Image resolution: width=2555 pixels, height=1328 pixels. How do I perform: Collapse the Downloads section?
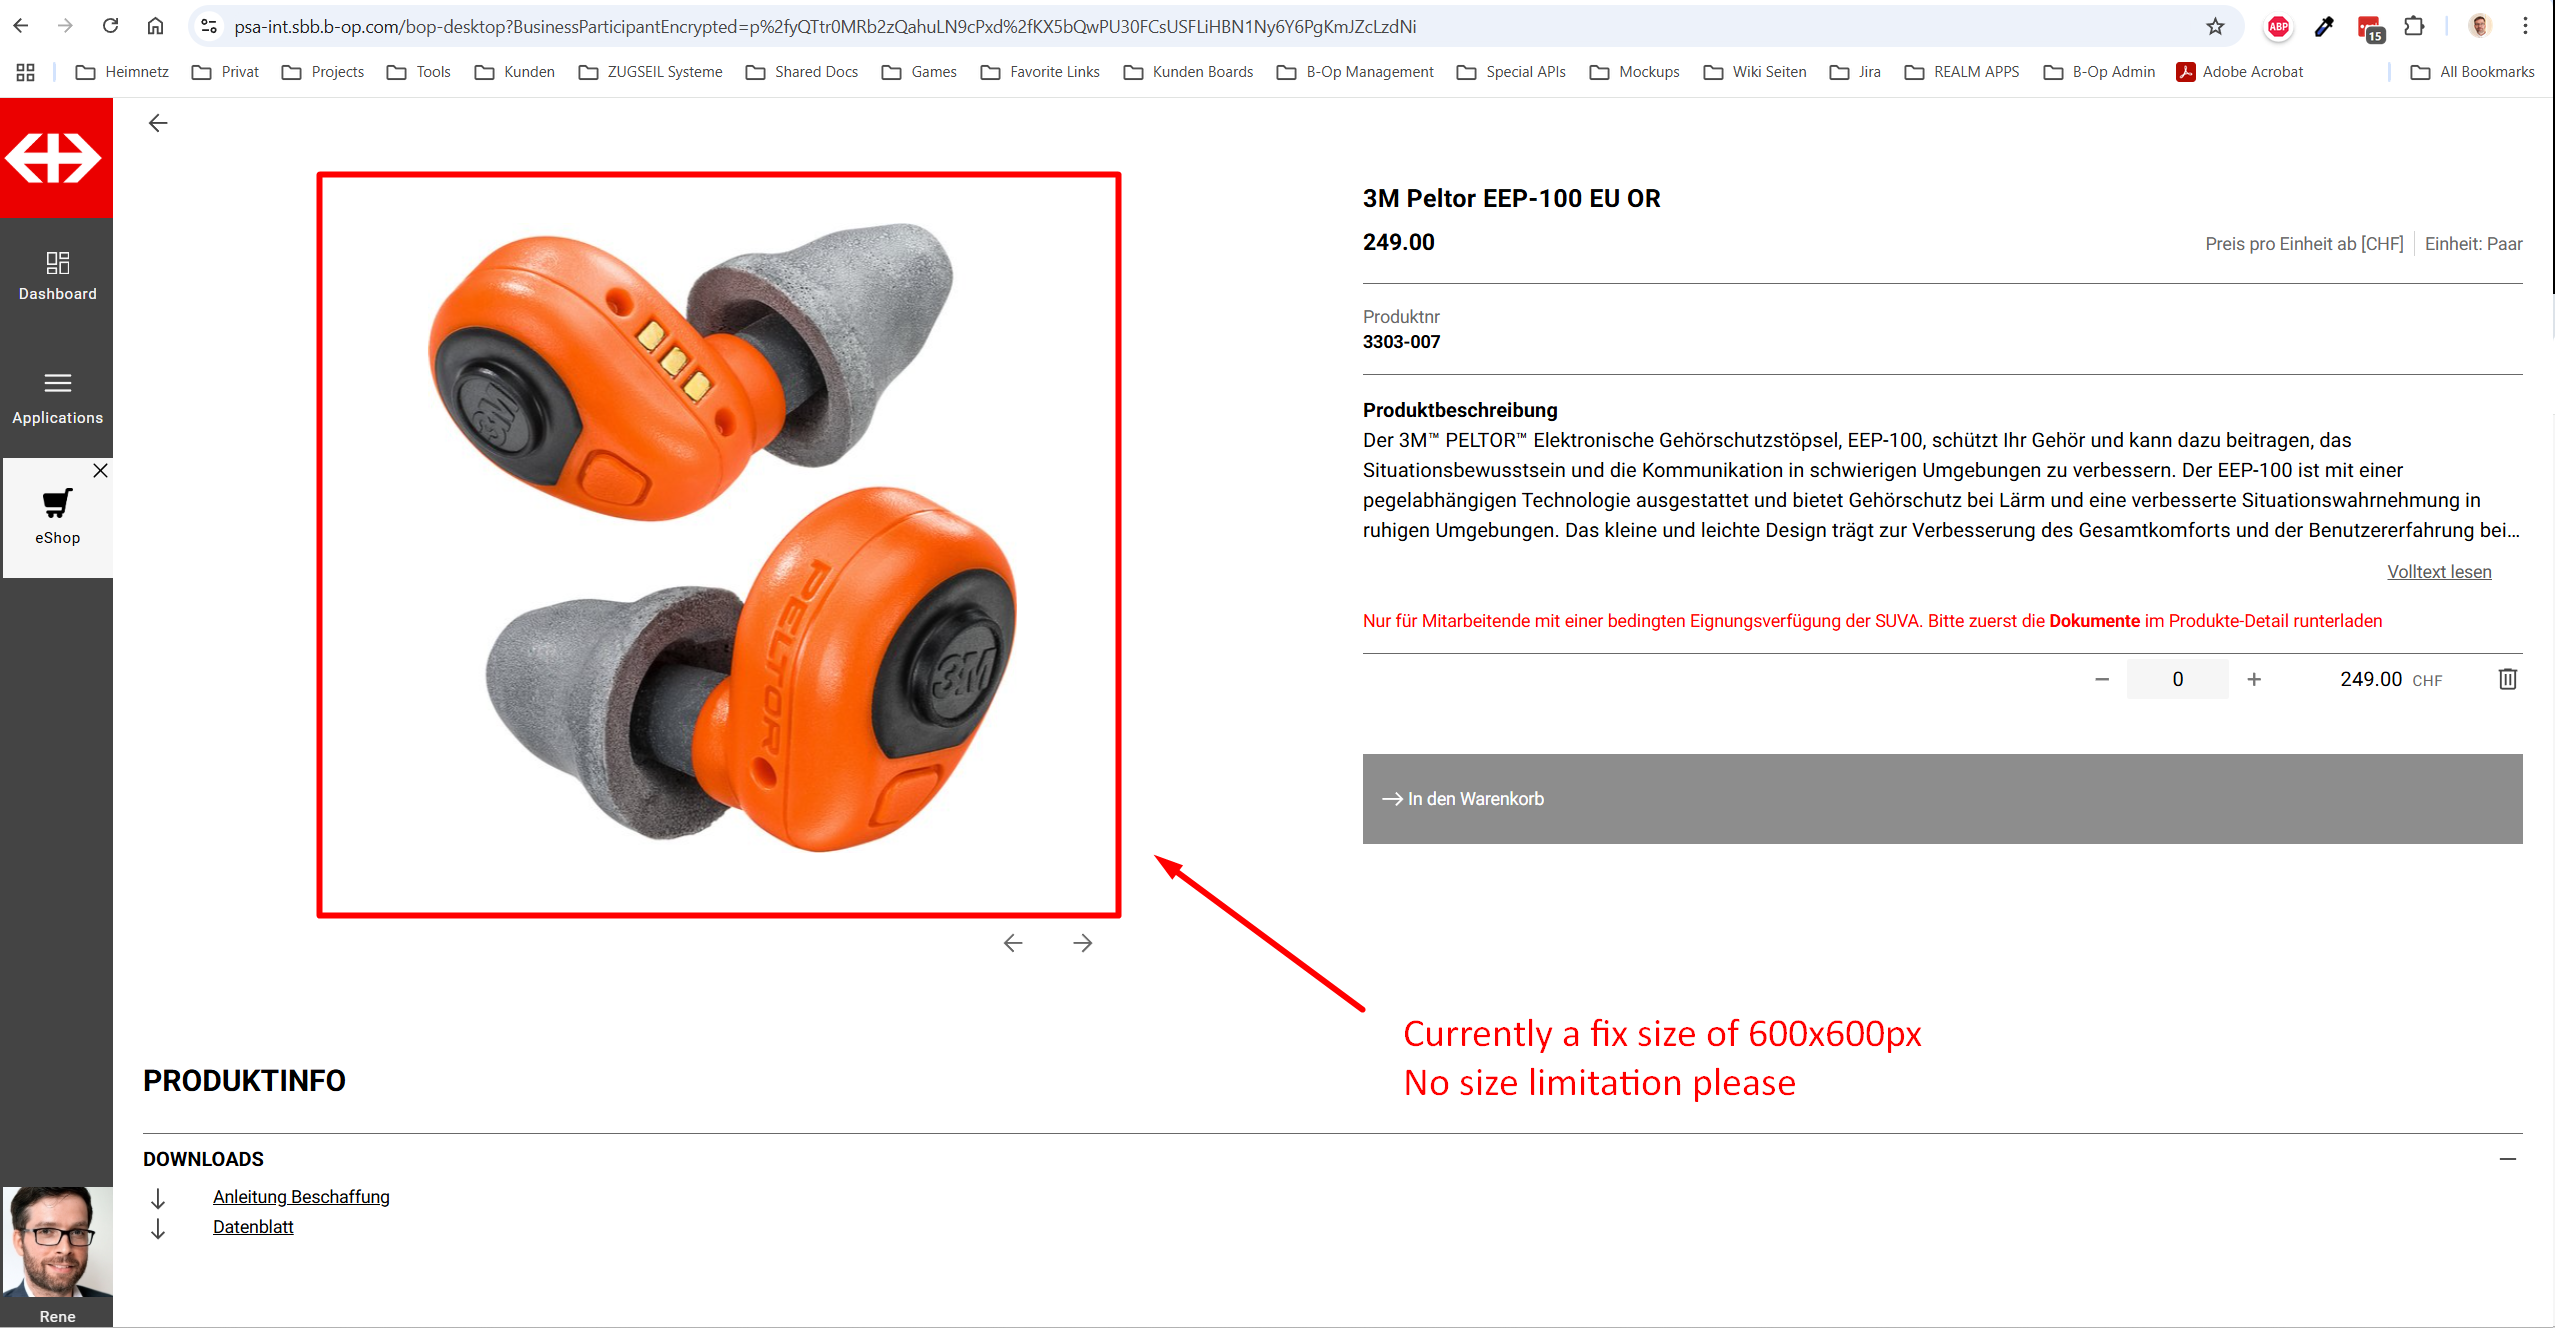tap(2507, 1159)
